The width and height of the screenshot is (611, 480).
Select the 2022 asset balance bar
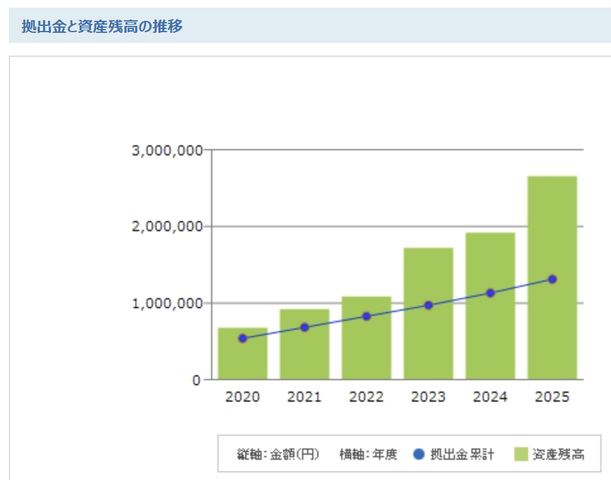coord(367,338)
